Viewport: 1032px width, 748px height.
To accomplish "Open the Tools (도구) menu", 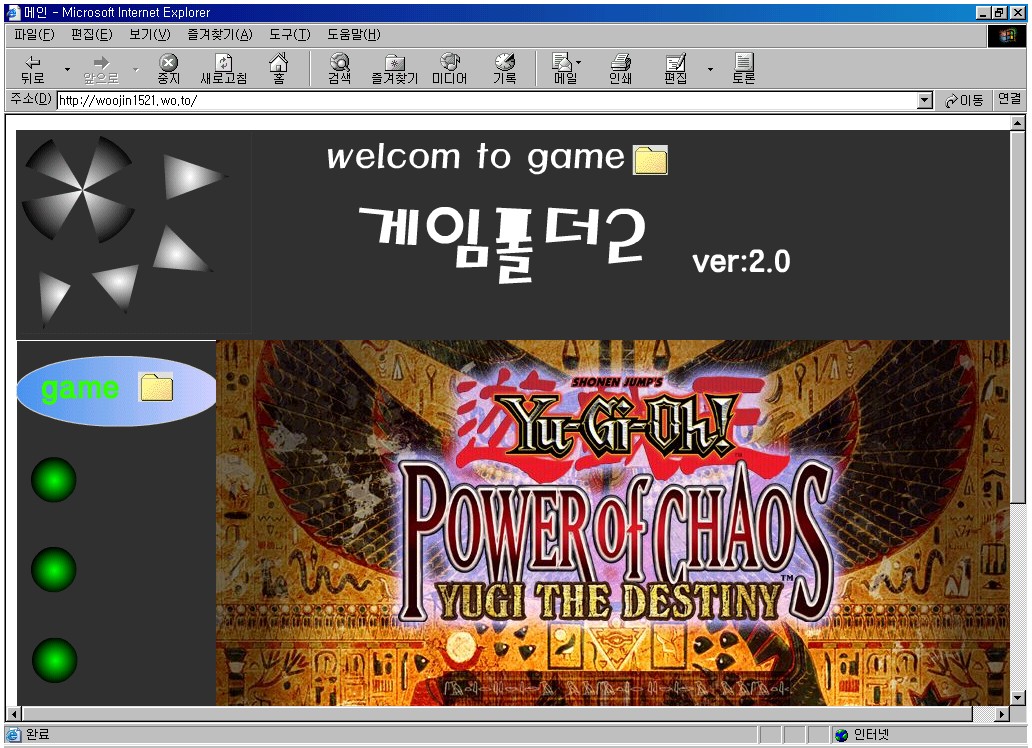I will pos(289,35).
